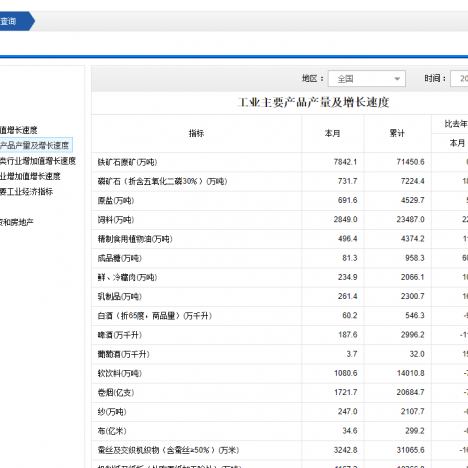Select row 磷矿石（折含五氧化二磷30%）(万吨)
The width and height of the screenshot is (468, 468).
point(280,182)
